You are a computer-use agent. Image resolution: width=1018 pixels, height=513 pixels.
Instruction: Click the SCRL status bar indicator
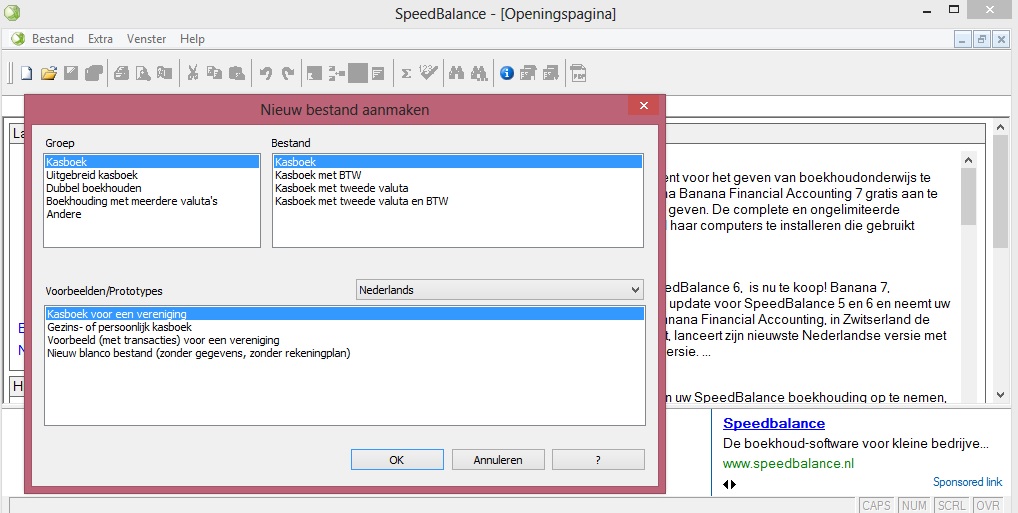pyautogui.click(x=952, y=506)
